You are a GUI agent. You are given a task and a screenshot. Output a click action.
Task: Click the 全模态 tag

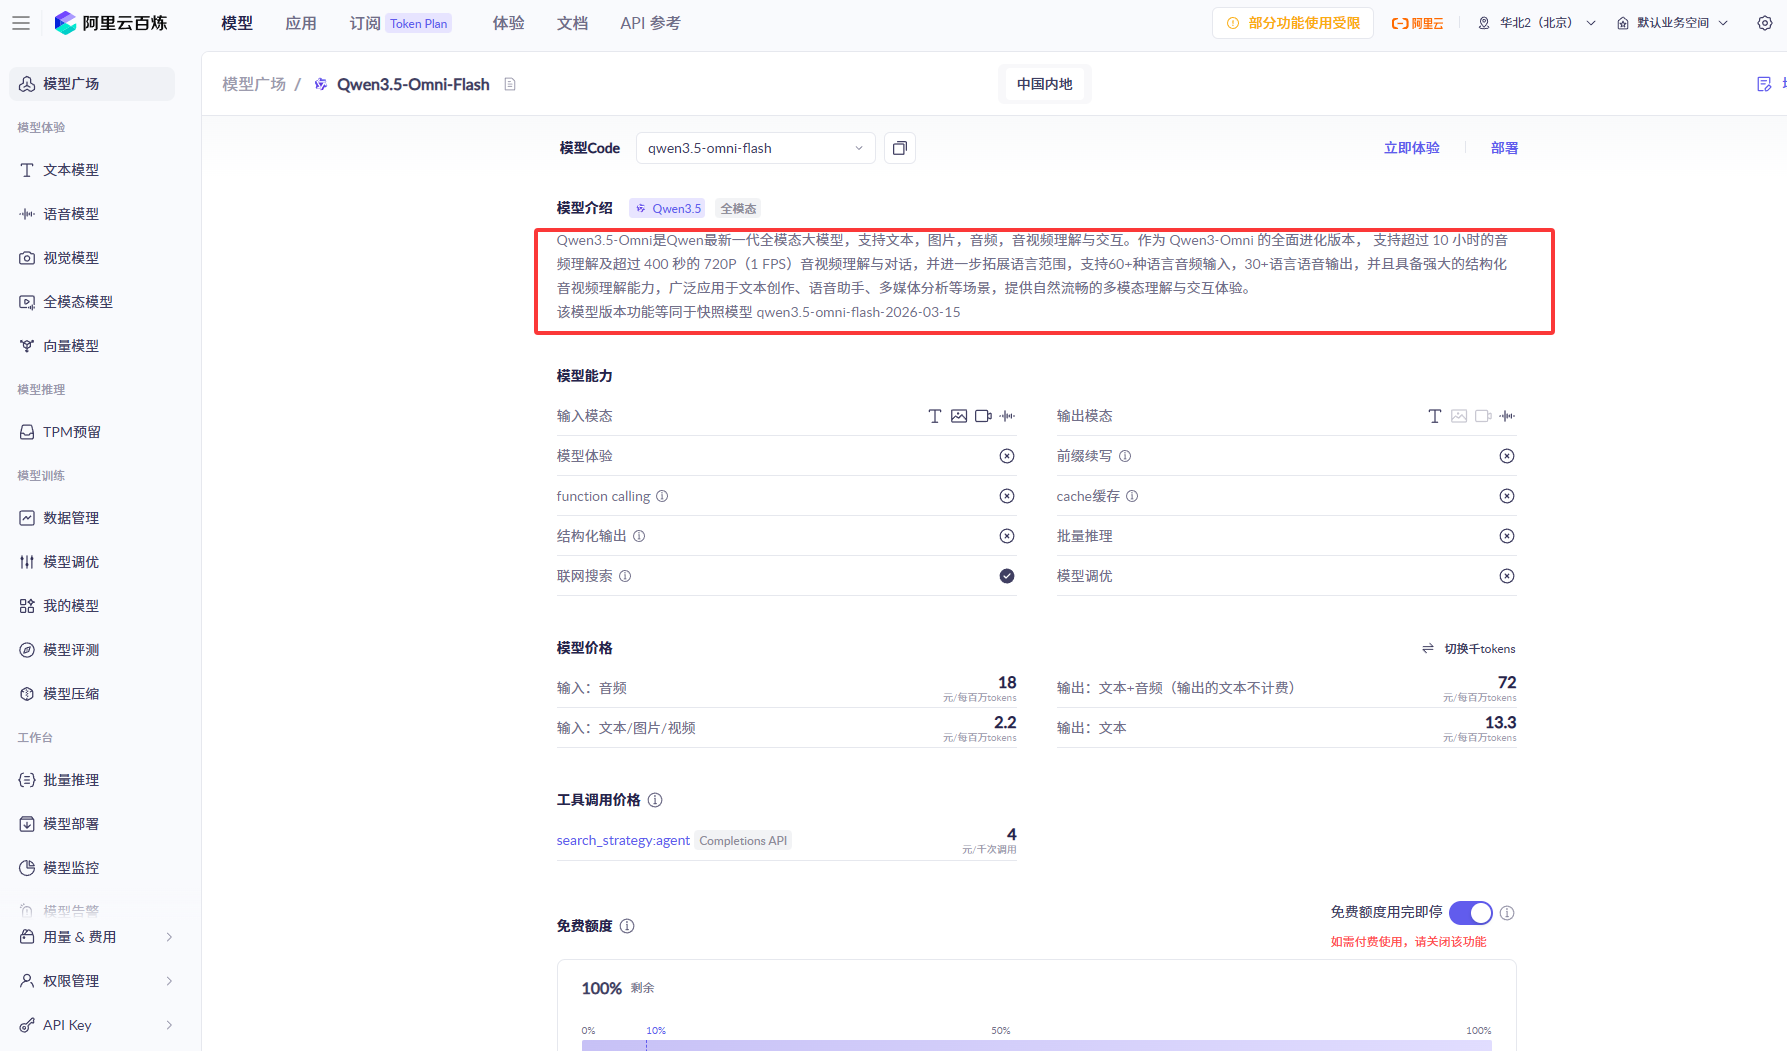pyautogui.click(x=739, y=208)
